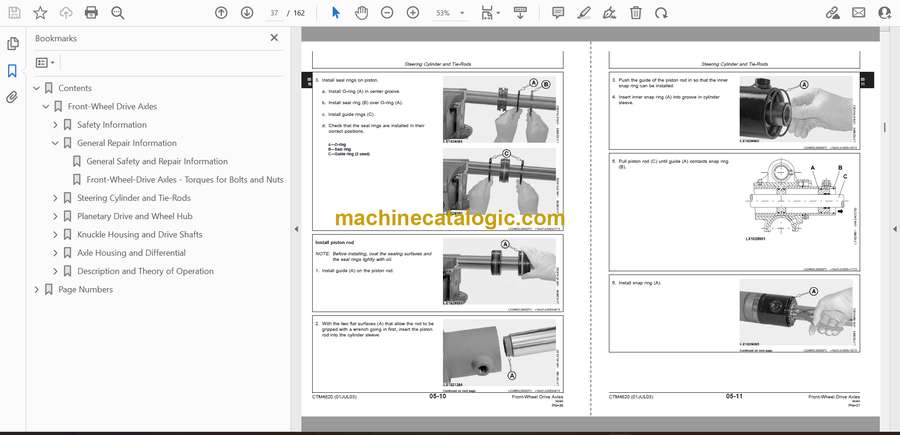Expand the right tools pane arrow
This screenshot has width=900, height=435.
894,229
